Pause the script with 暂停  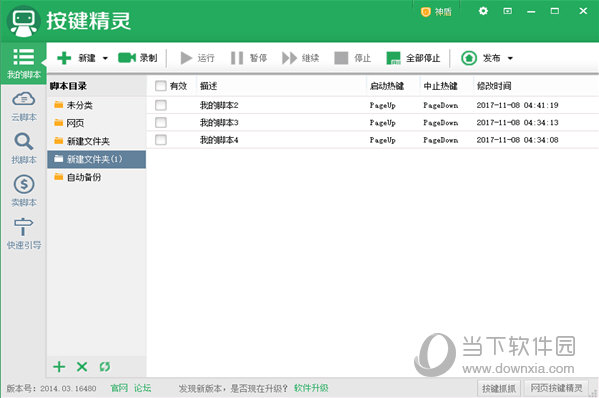coord(249,58)
